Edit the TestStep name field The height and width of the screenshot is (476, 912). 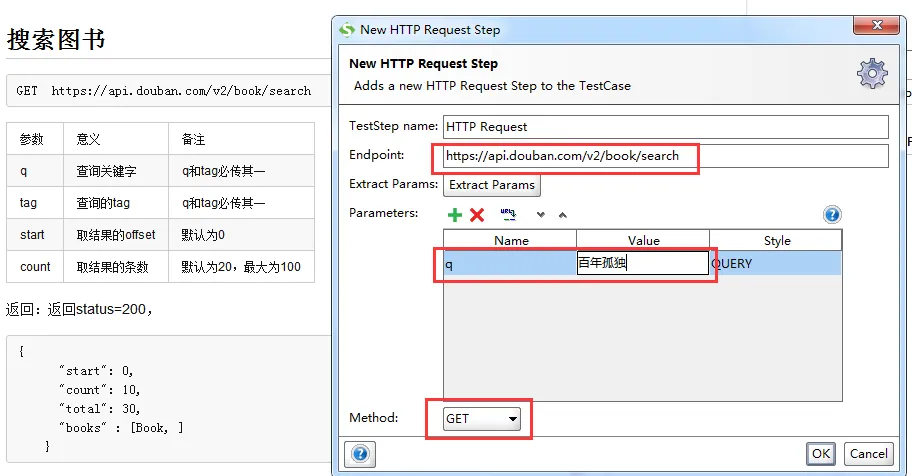click(665, 127)
